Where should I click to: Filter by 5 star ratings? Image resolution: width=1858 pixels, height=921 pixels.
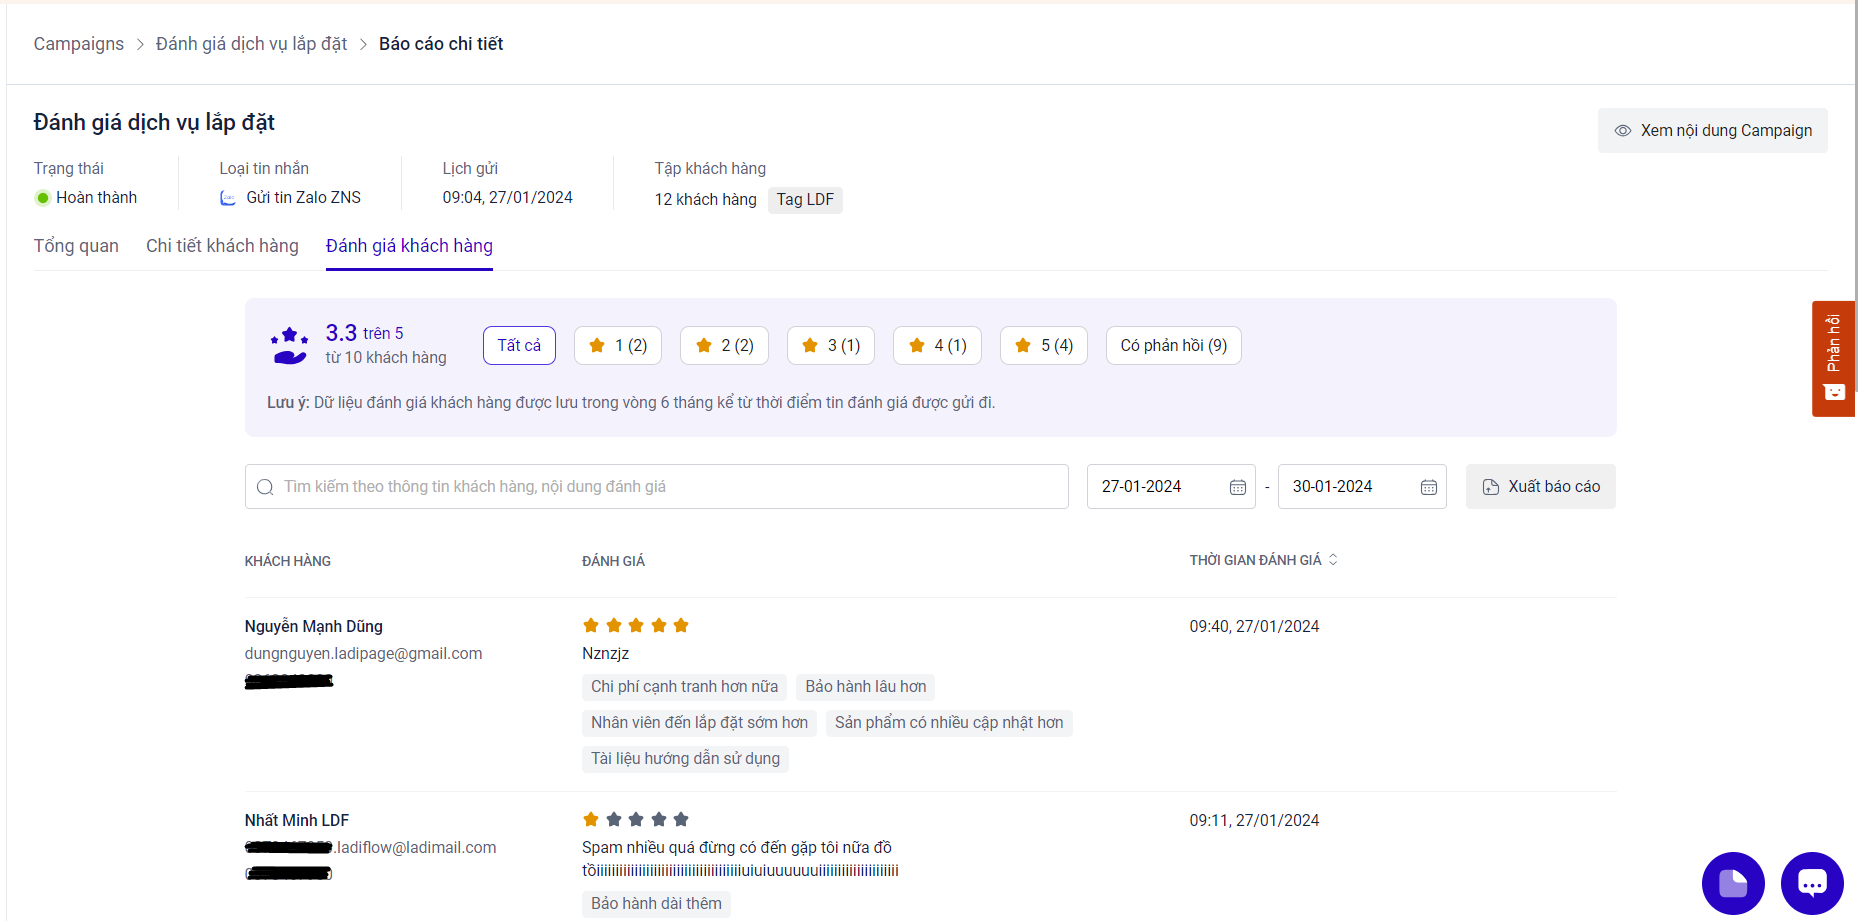(1044, 346)
